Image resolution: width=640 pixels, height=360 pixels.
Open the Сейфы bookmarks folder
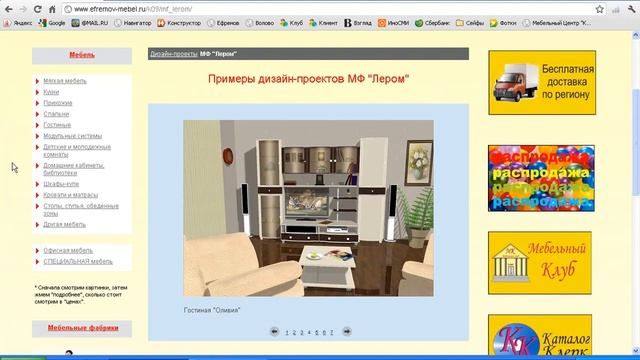pos(470,23)
